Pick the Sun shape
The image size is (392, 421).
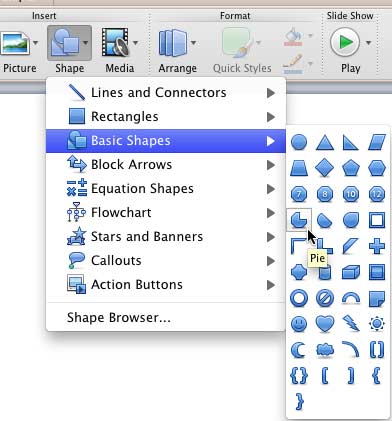[x=377, y=324]
